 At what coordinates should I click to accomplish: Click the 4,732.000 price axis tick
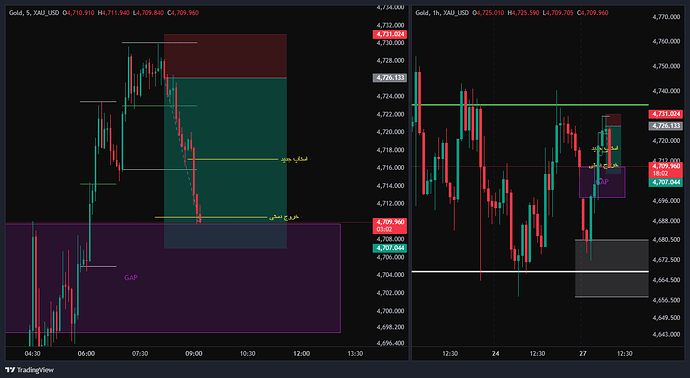point(390,25)
